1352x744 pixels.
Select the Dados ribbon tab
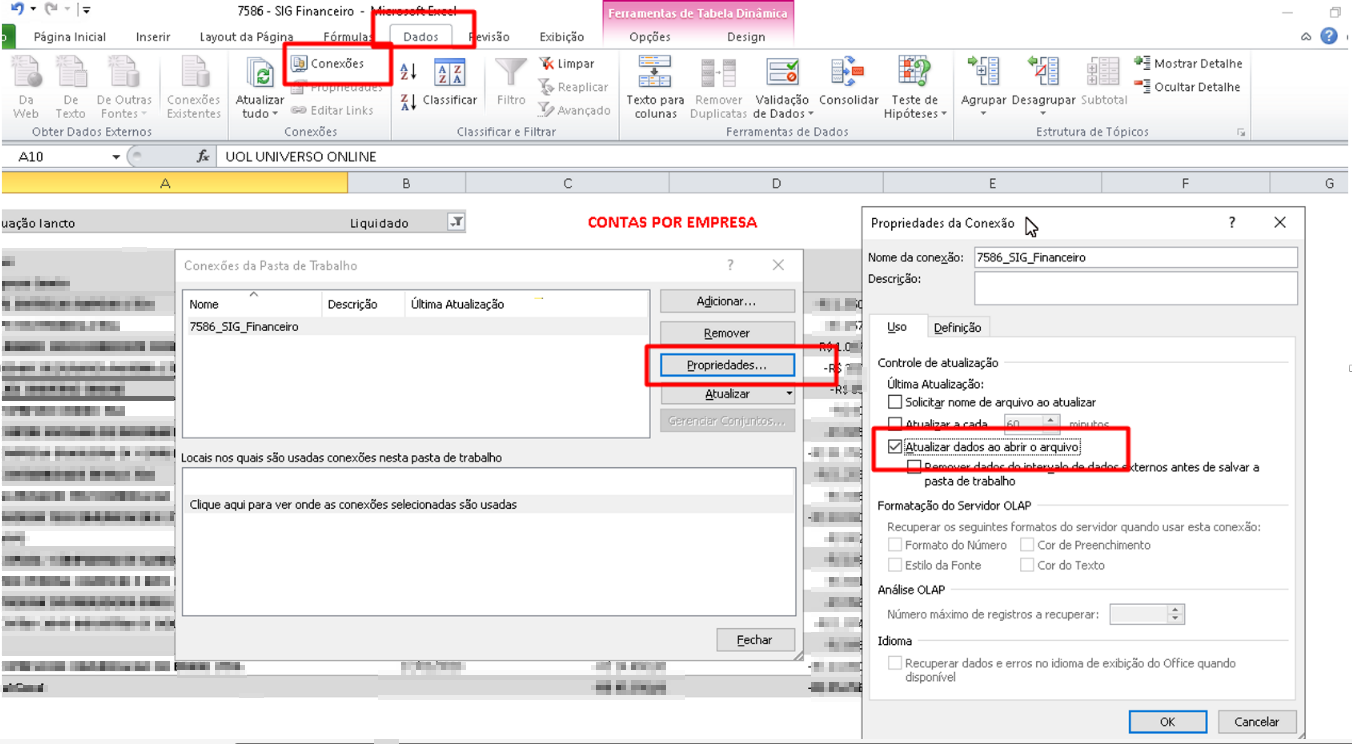421,37
